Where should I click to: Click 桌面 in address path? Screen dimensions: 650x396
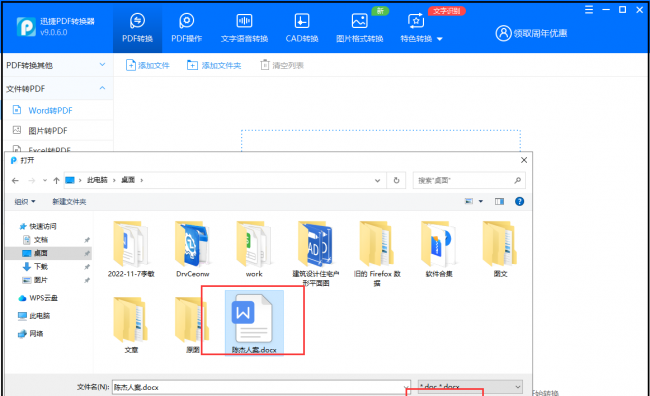click(128, 180)
